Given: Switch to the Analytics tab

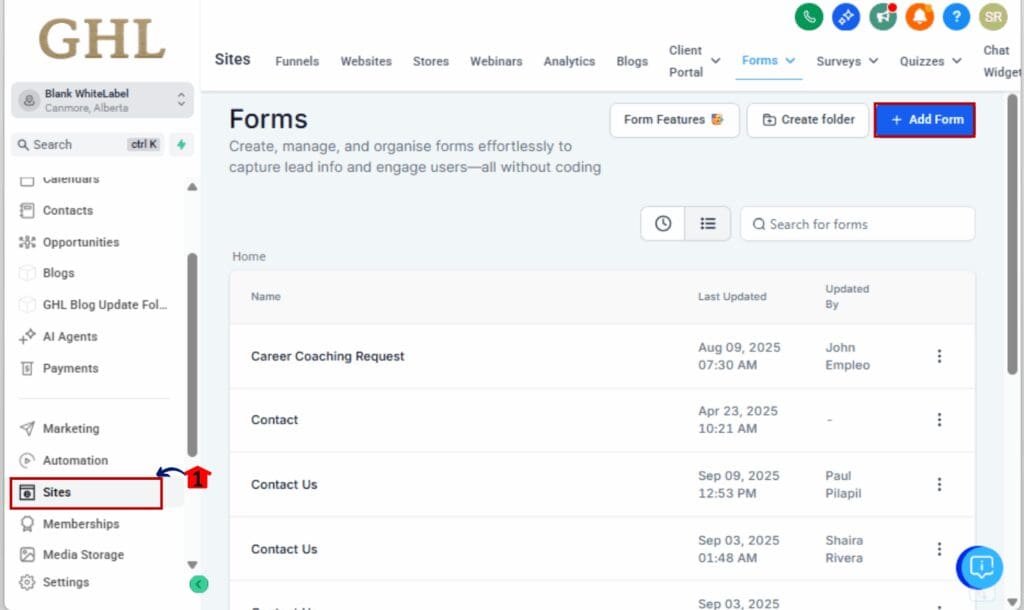Looking at the screenshot, I should [x=569, y=61].
